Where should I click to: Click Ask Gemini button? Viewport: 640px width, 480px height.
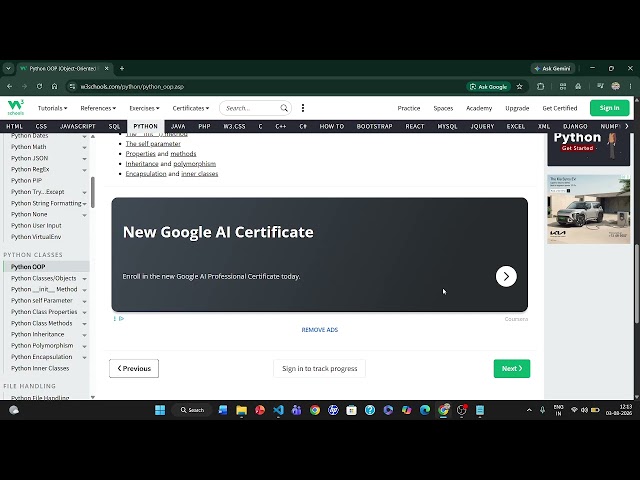click(553, 69)
